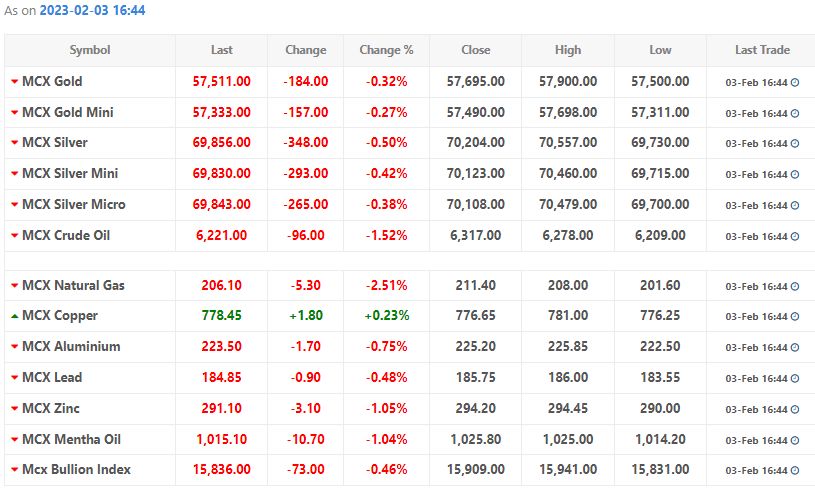Click the clock icon in MCX Gold Mini row
This screenshot has width=815, height=490.
(x=795, y=114)
